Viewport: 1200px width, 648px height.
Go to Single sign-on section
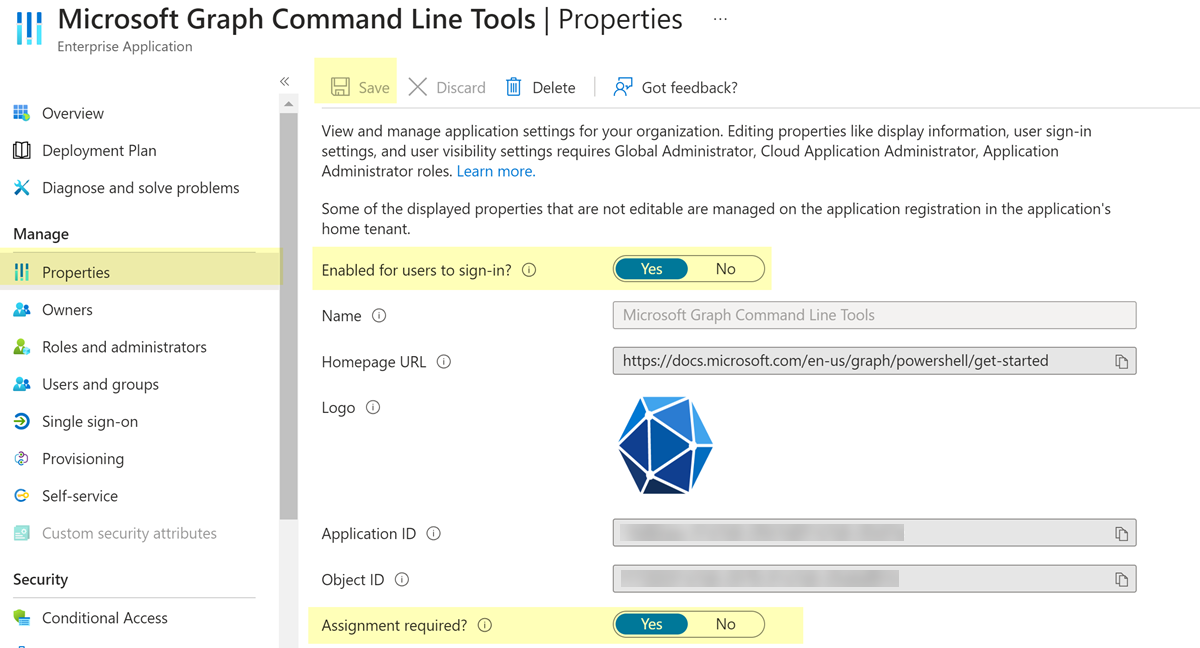coord(90,421)
